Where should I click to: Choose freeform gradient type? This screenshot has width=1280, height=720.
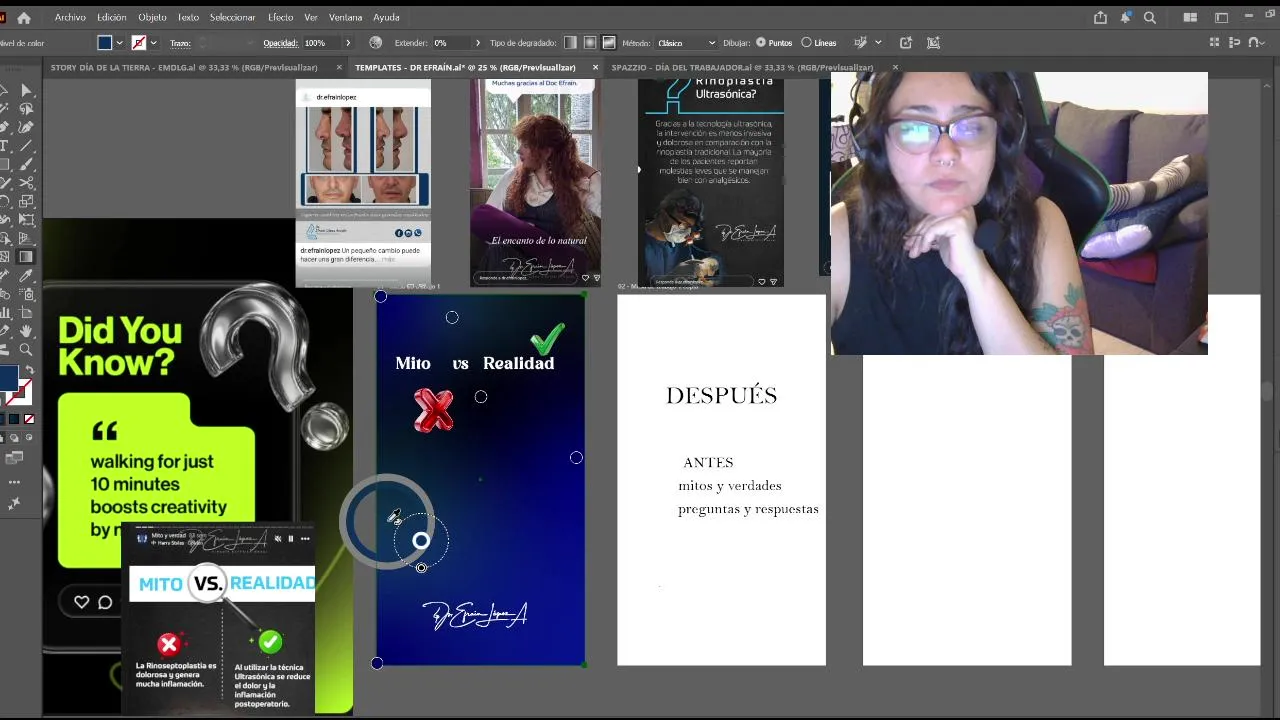pyautogui.click(x=608, y=43)
